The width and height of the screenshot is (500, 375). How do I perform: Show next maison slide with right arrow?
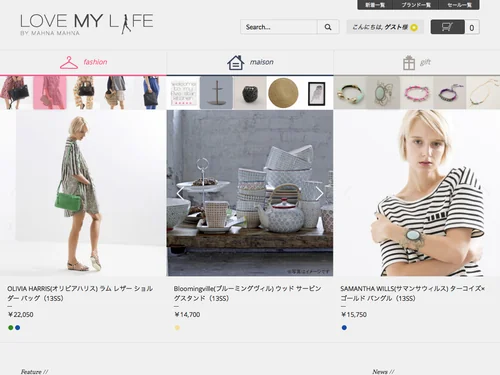pos(319,193)
